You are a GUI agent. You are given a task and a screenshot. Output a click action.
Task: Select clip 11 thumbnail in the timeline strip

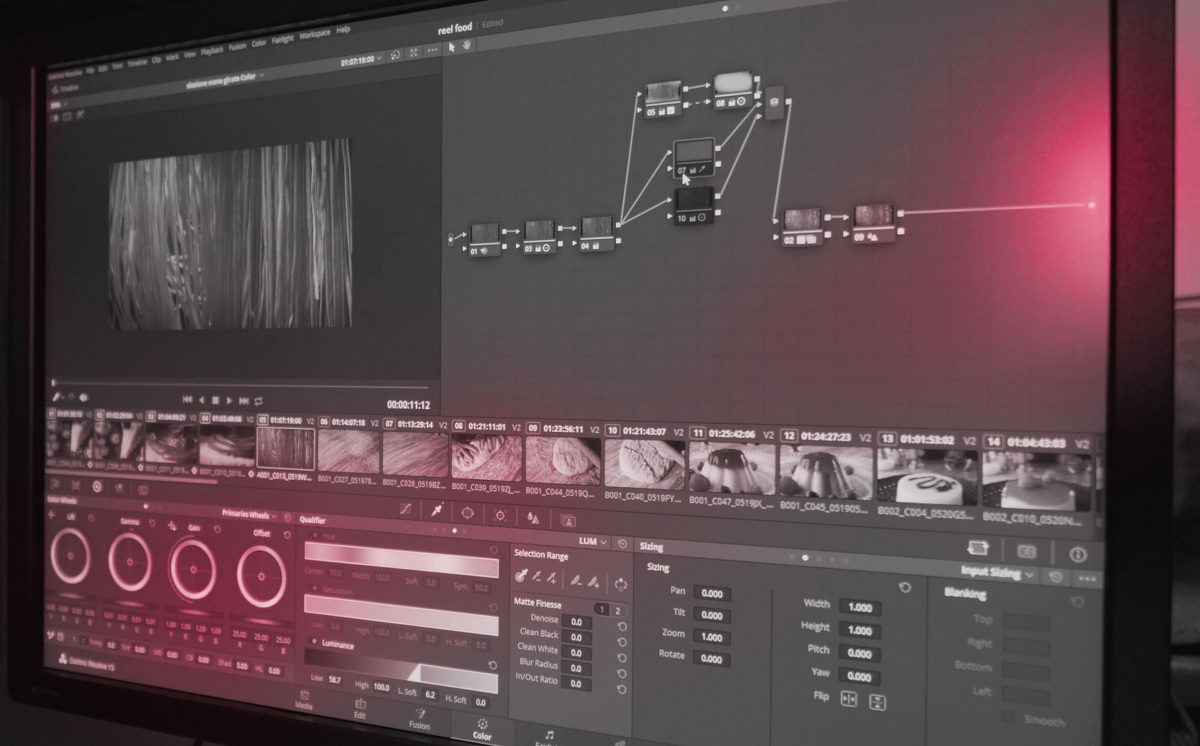tap(732, 469)
